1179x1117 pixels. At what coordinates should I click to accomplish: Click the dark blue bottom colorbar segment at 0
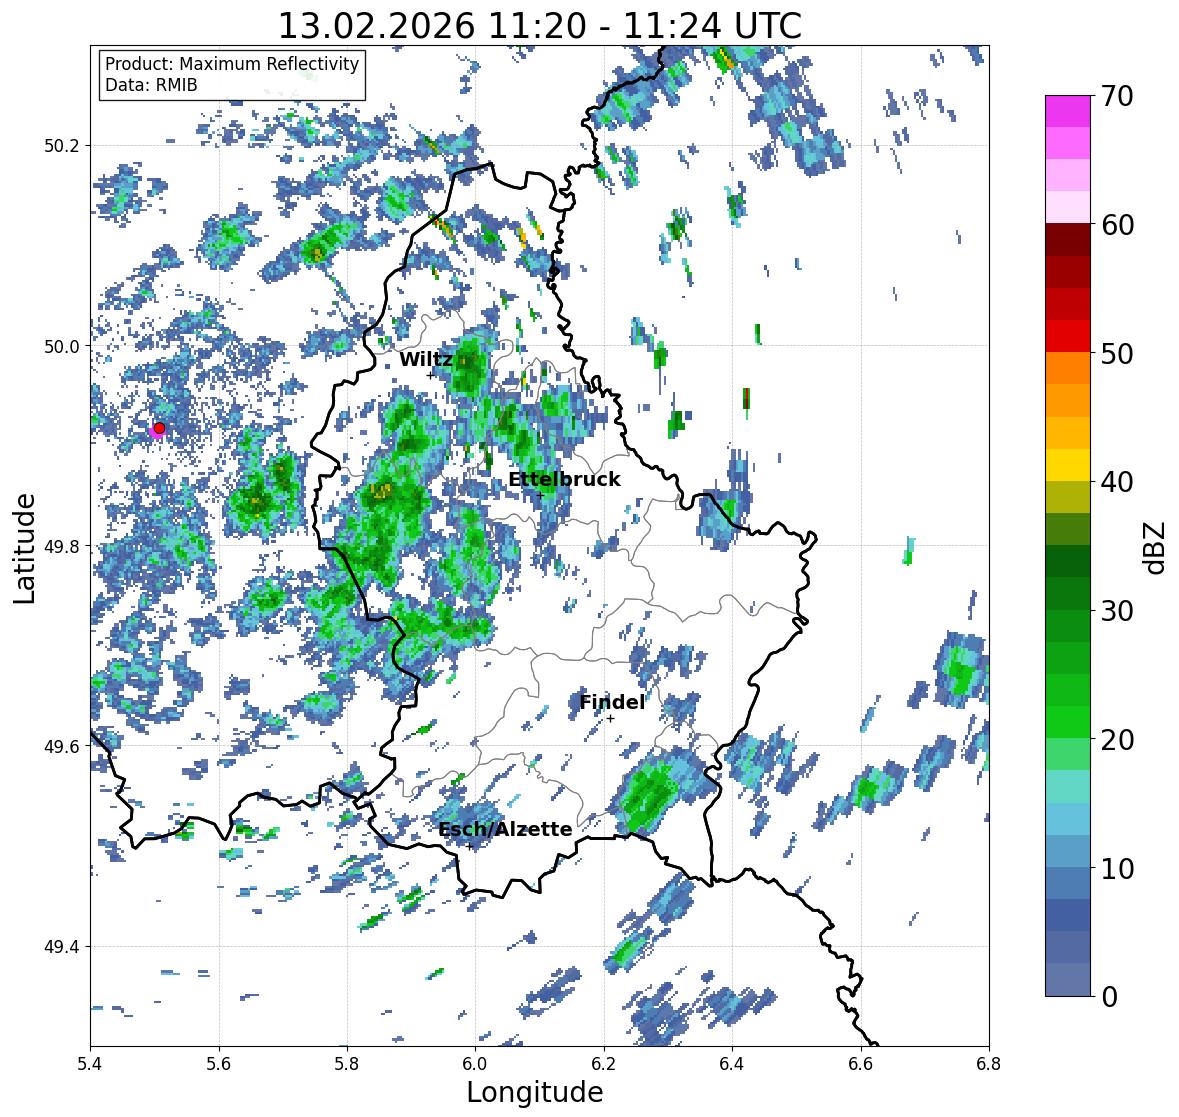(1068, 980)
